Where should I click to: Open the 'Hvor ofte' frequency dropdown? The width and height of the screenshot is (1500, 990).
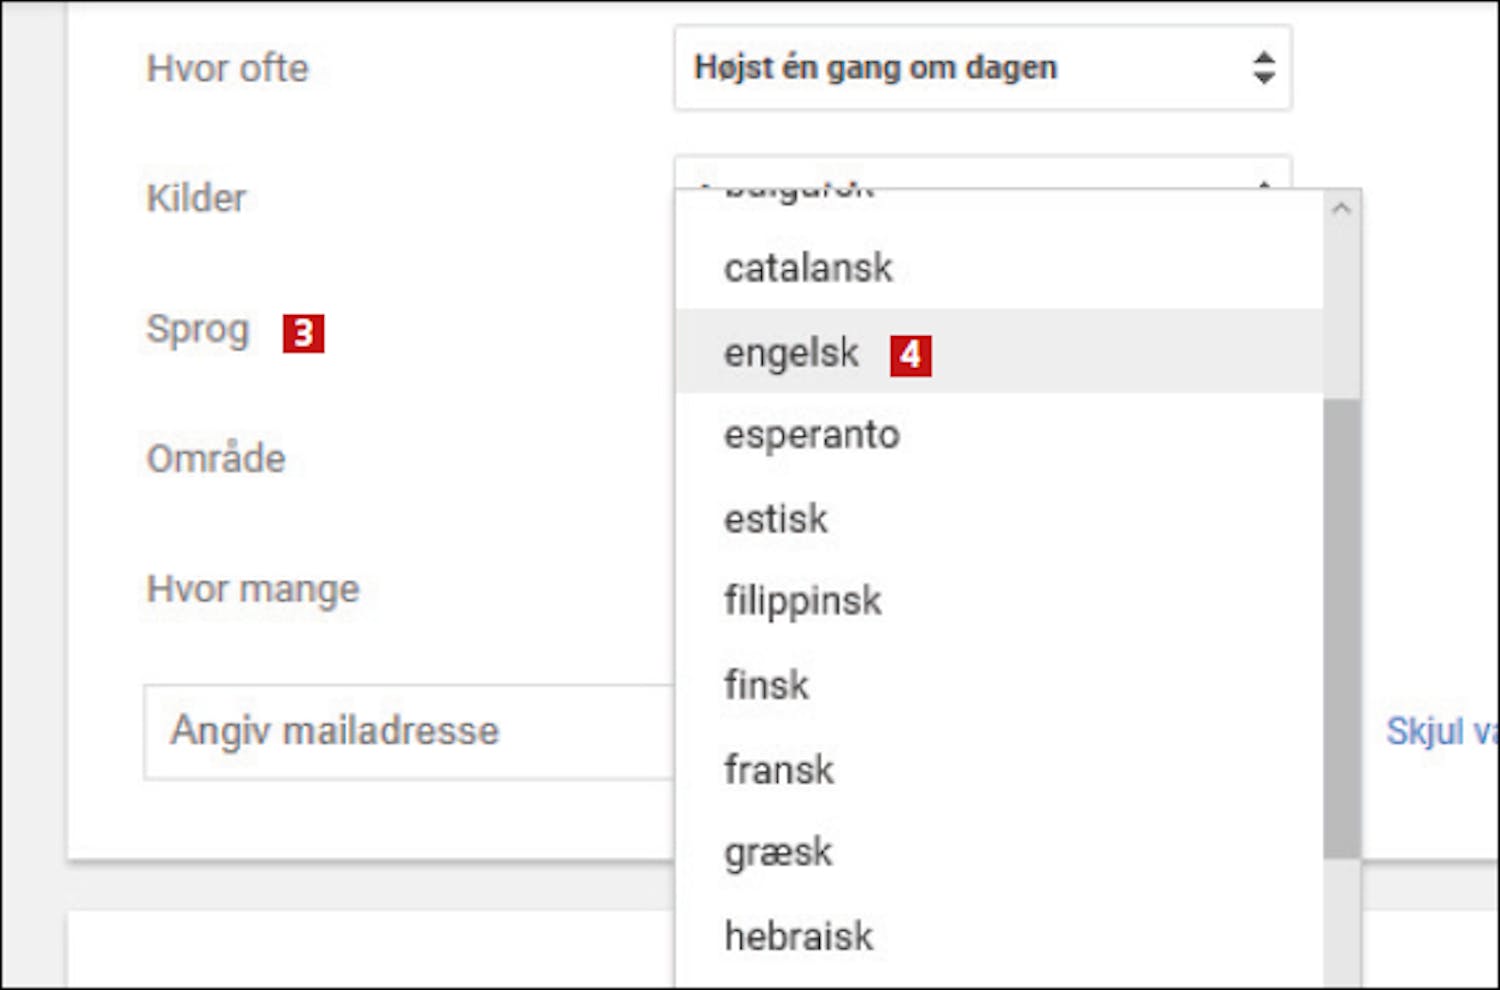point(980,68)
